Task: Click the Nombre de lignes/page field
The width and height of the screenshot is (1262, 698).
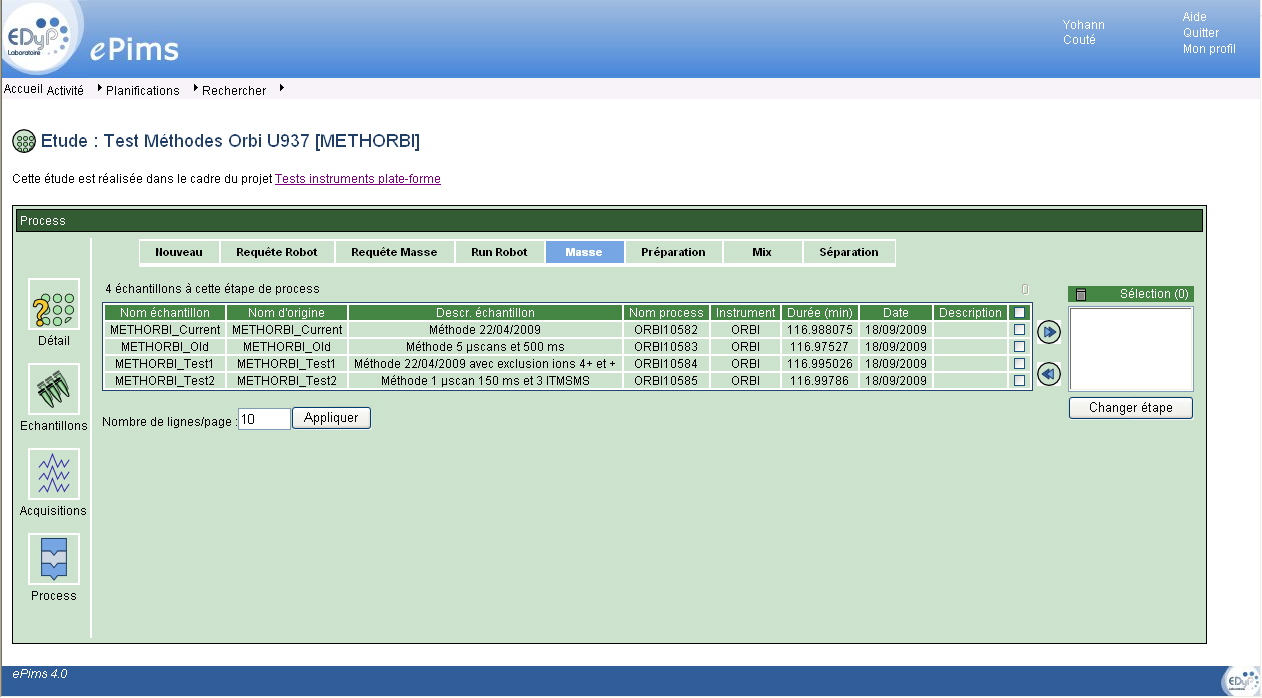Action: coord(264,419)
